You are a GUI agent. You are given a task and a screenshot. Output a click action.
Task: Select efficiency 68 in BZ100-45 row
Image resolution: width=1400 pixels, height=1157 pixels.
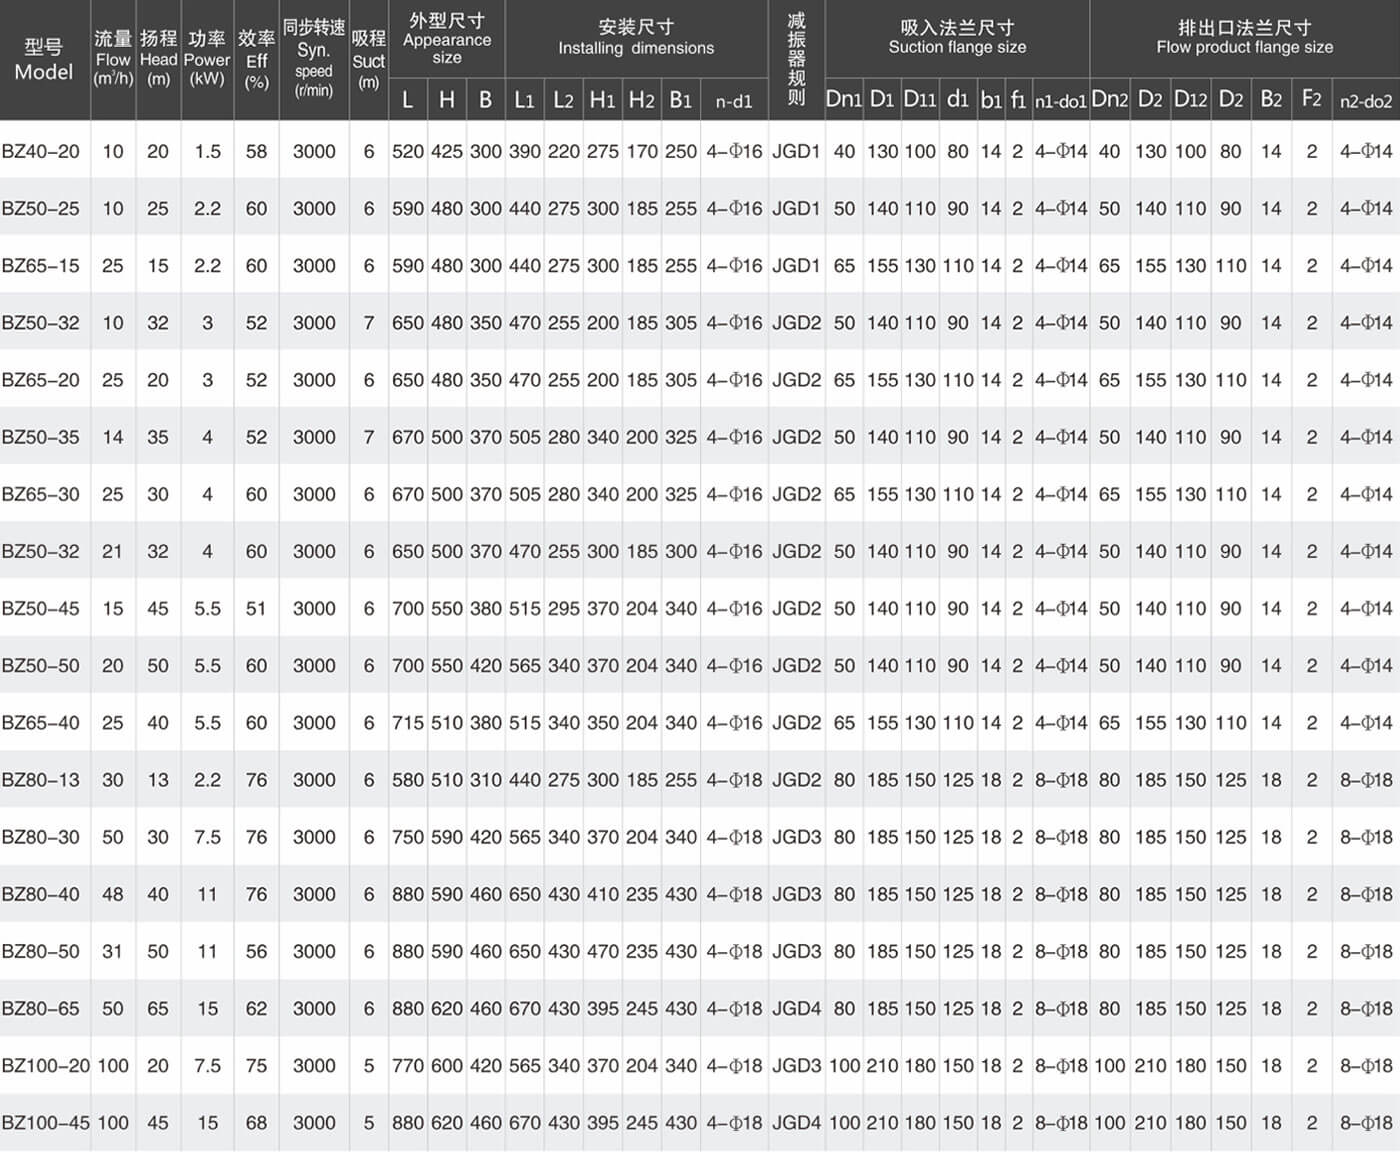(256, 1121)
